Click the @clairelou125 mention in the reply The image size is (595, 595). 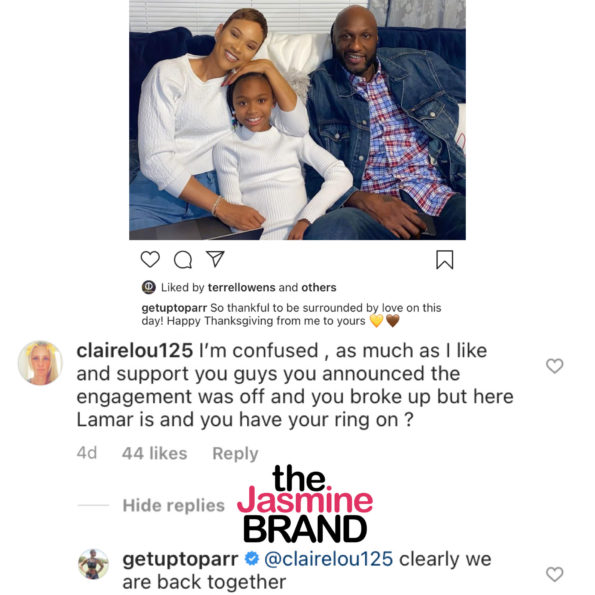[x=328, y=559]
